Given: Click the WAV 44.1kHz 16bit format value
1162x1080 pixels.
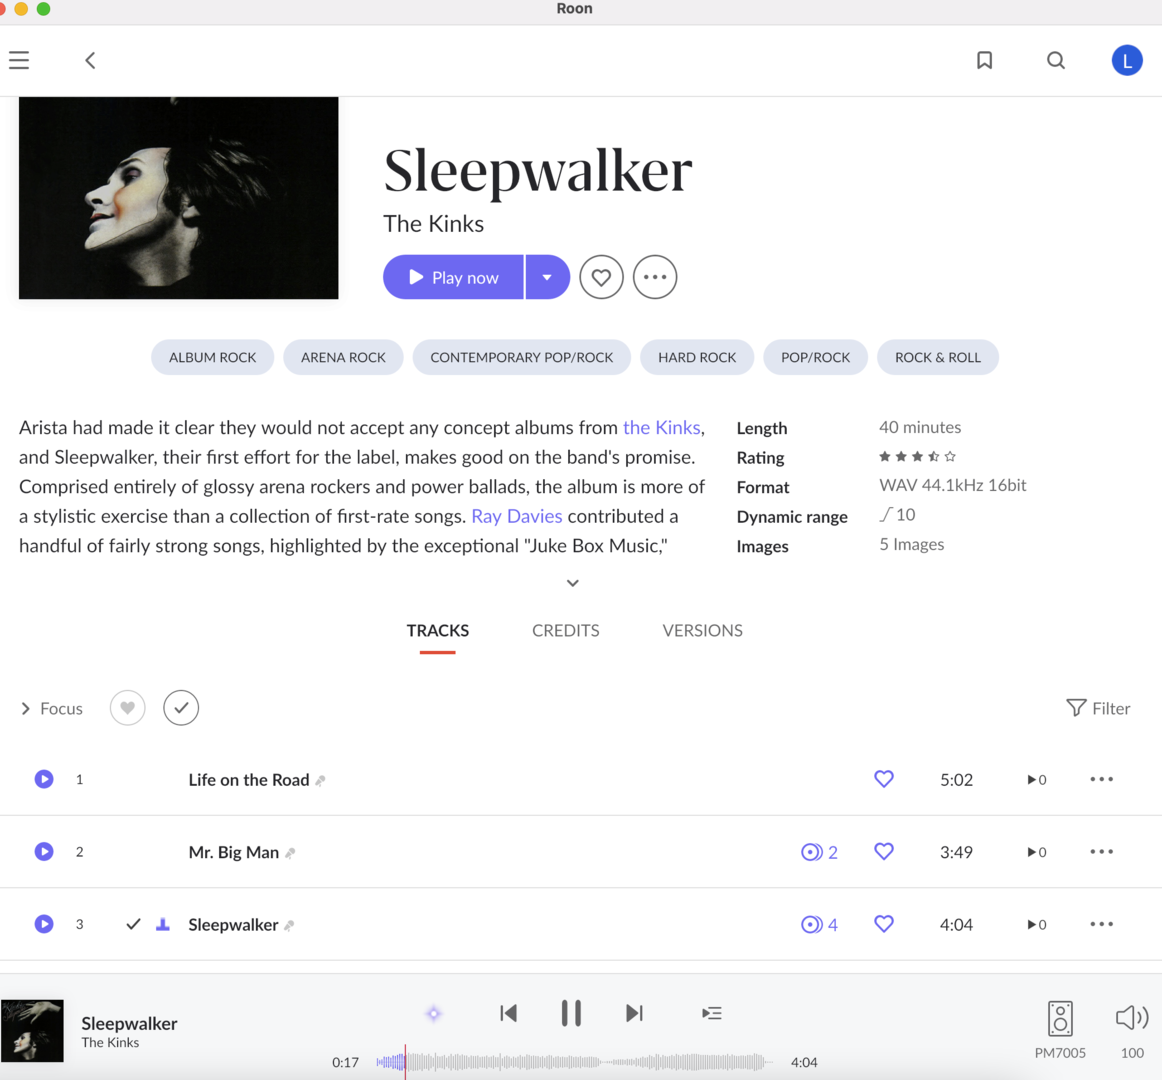Looking at the screenshot, I should 953,486.
